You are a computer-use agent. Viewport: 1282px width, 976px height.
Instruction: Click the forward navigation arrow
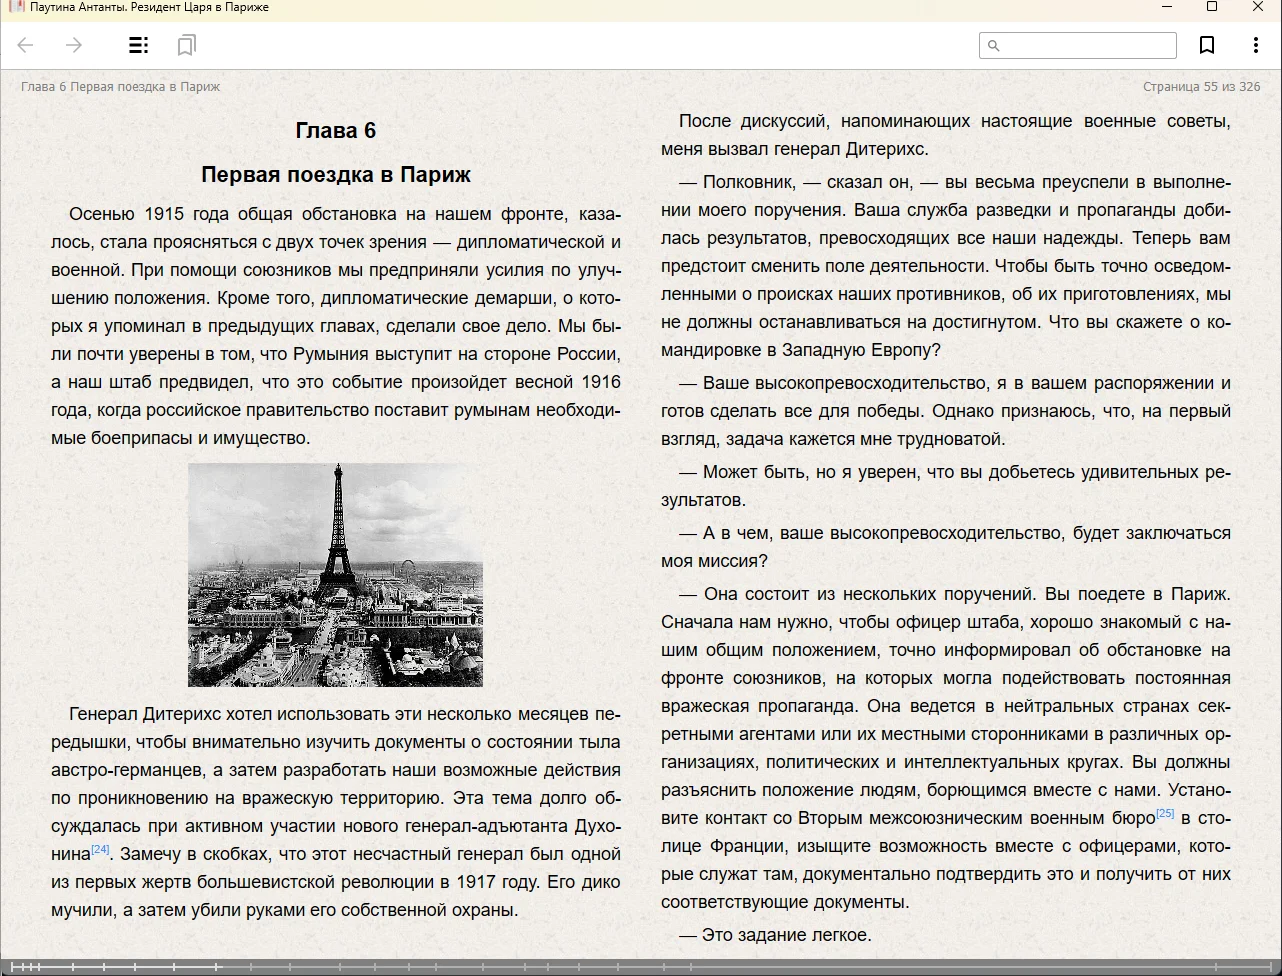[x=73, y=45]
